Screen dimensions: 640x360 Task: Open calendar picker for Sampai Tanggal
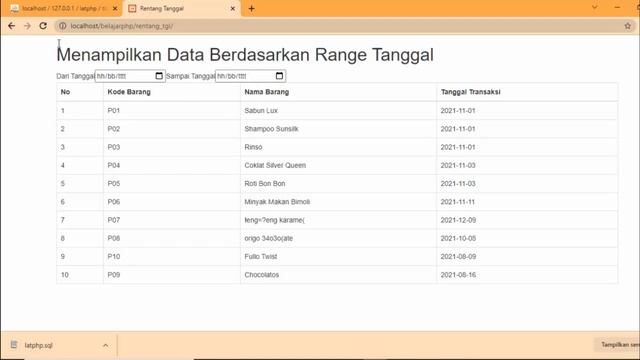pos(279,76)
